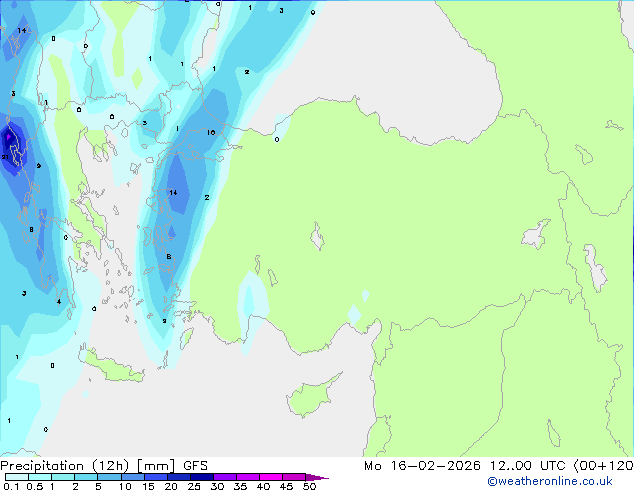Click the legend value '45'
This screenshot has height=490, width=634.
click(286, 486)
